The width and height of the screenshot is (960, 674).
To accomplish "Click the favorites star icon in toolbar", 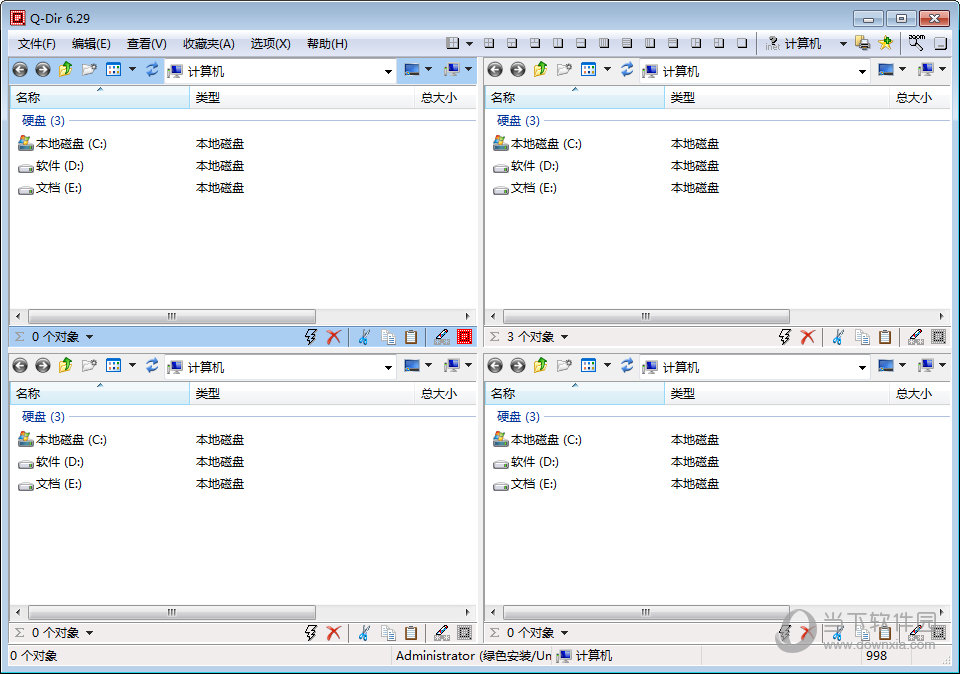I will pos(885,43).
